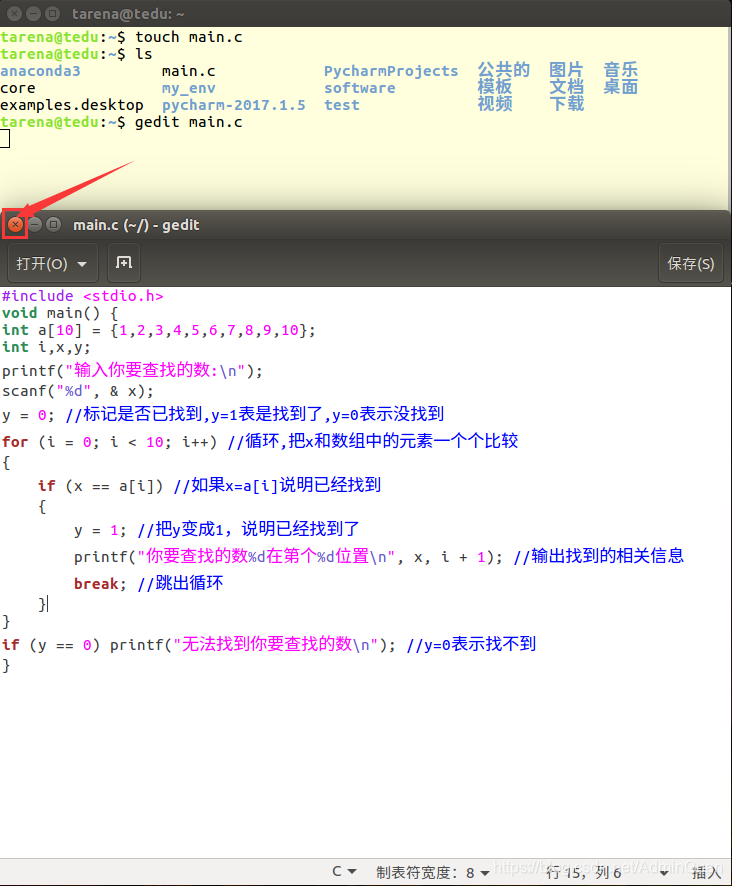Viewport: 732px width, 886px height.
Task: Click software in terminal listing
Action: click(x=359, y=88)
